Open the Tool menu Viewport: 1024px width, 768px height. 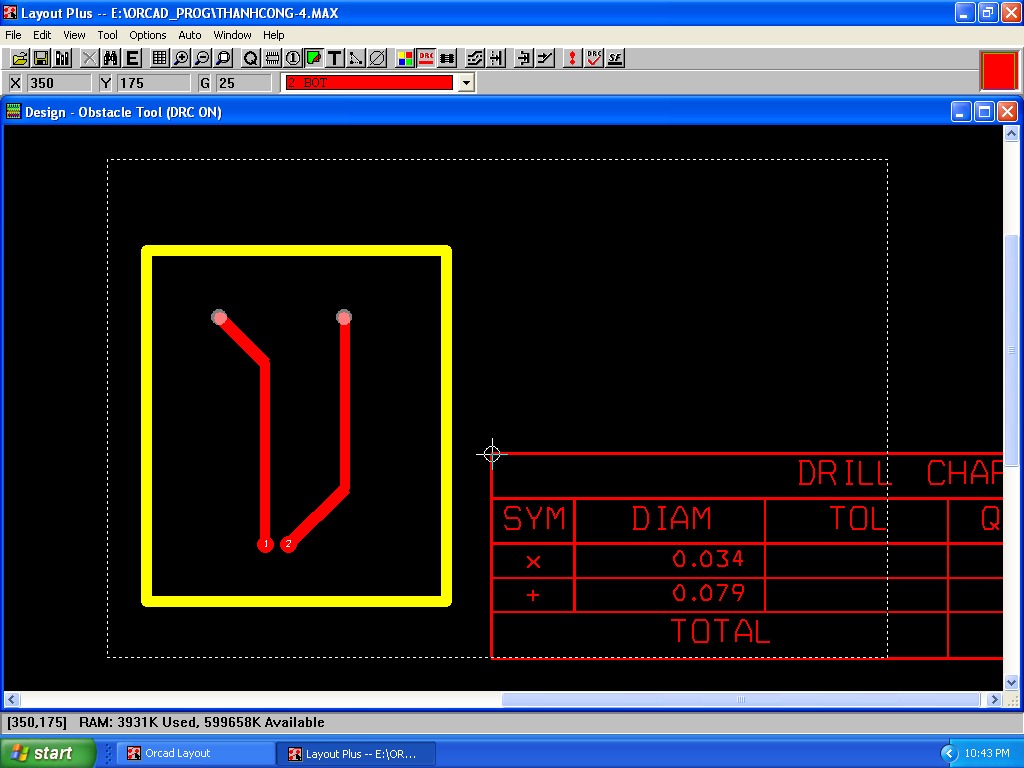click(107, 35)
